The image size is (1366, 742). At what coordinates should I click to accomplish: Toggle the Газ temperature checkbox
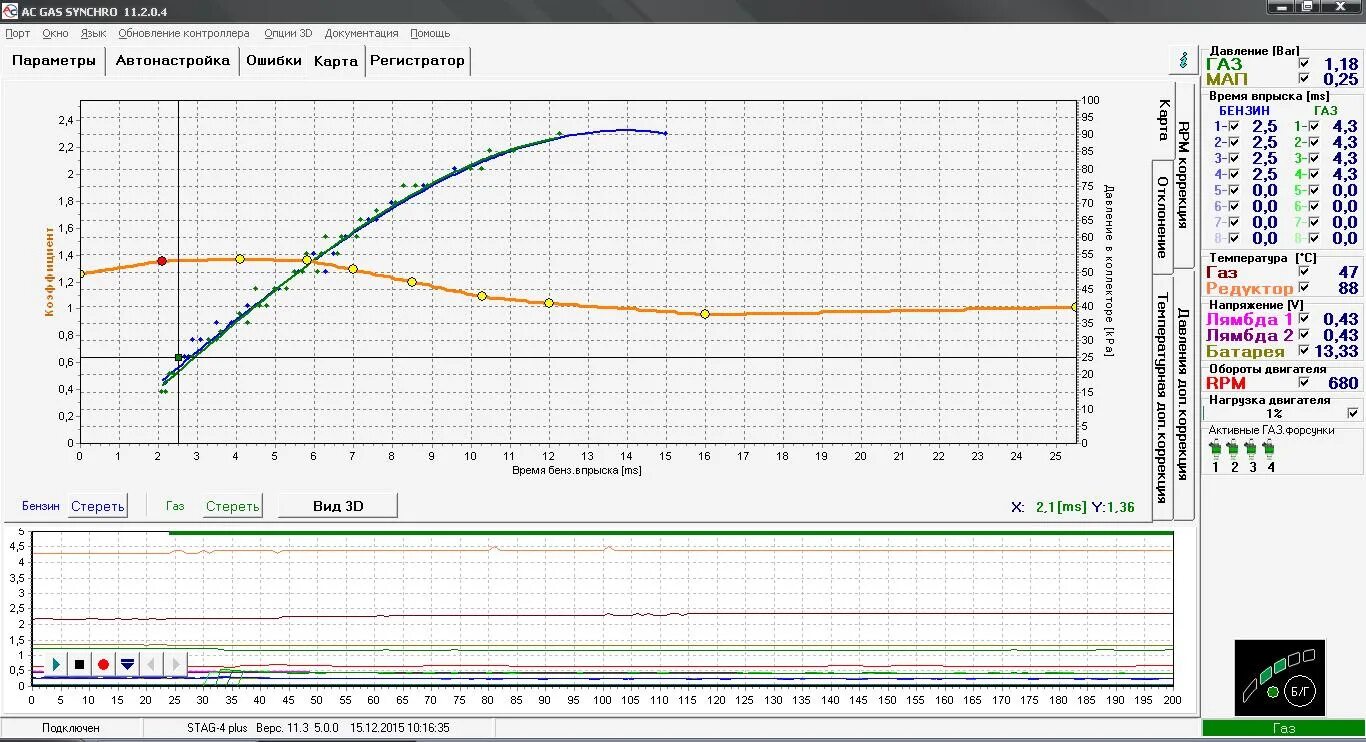click(x=1304, y=272)
